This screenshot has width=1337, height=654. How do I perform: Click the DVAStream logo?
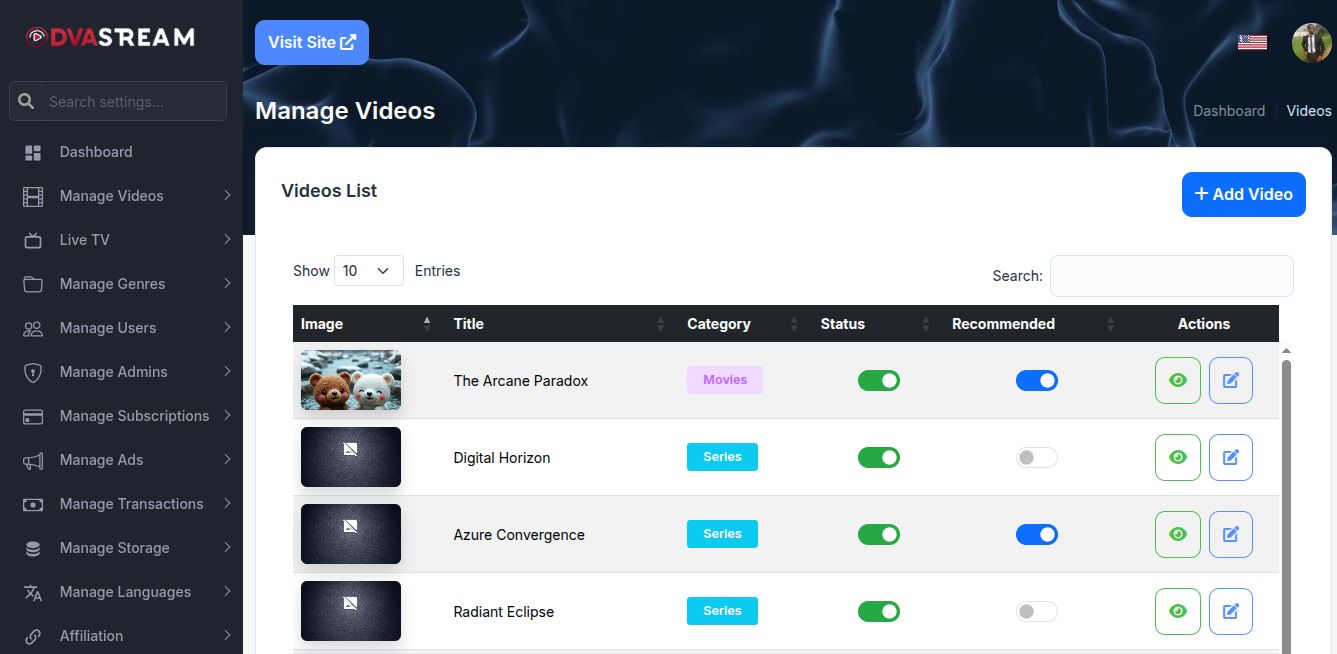pyautogui.click(x=110, y=37)
